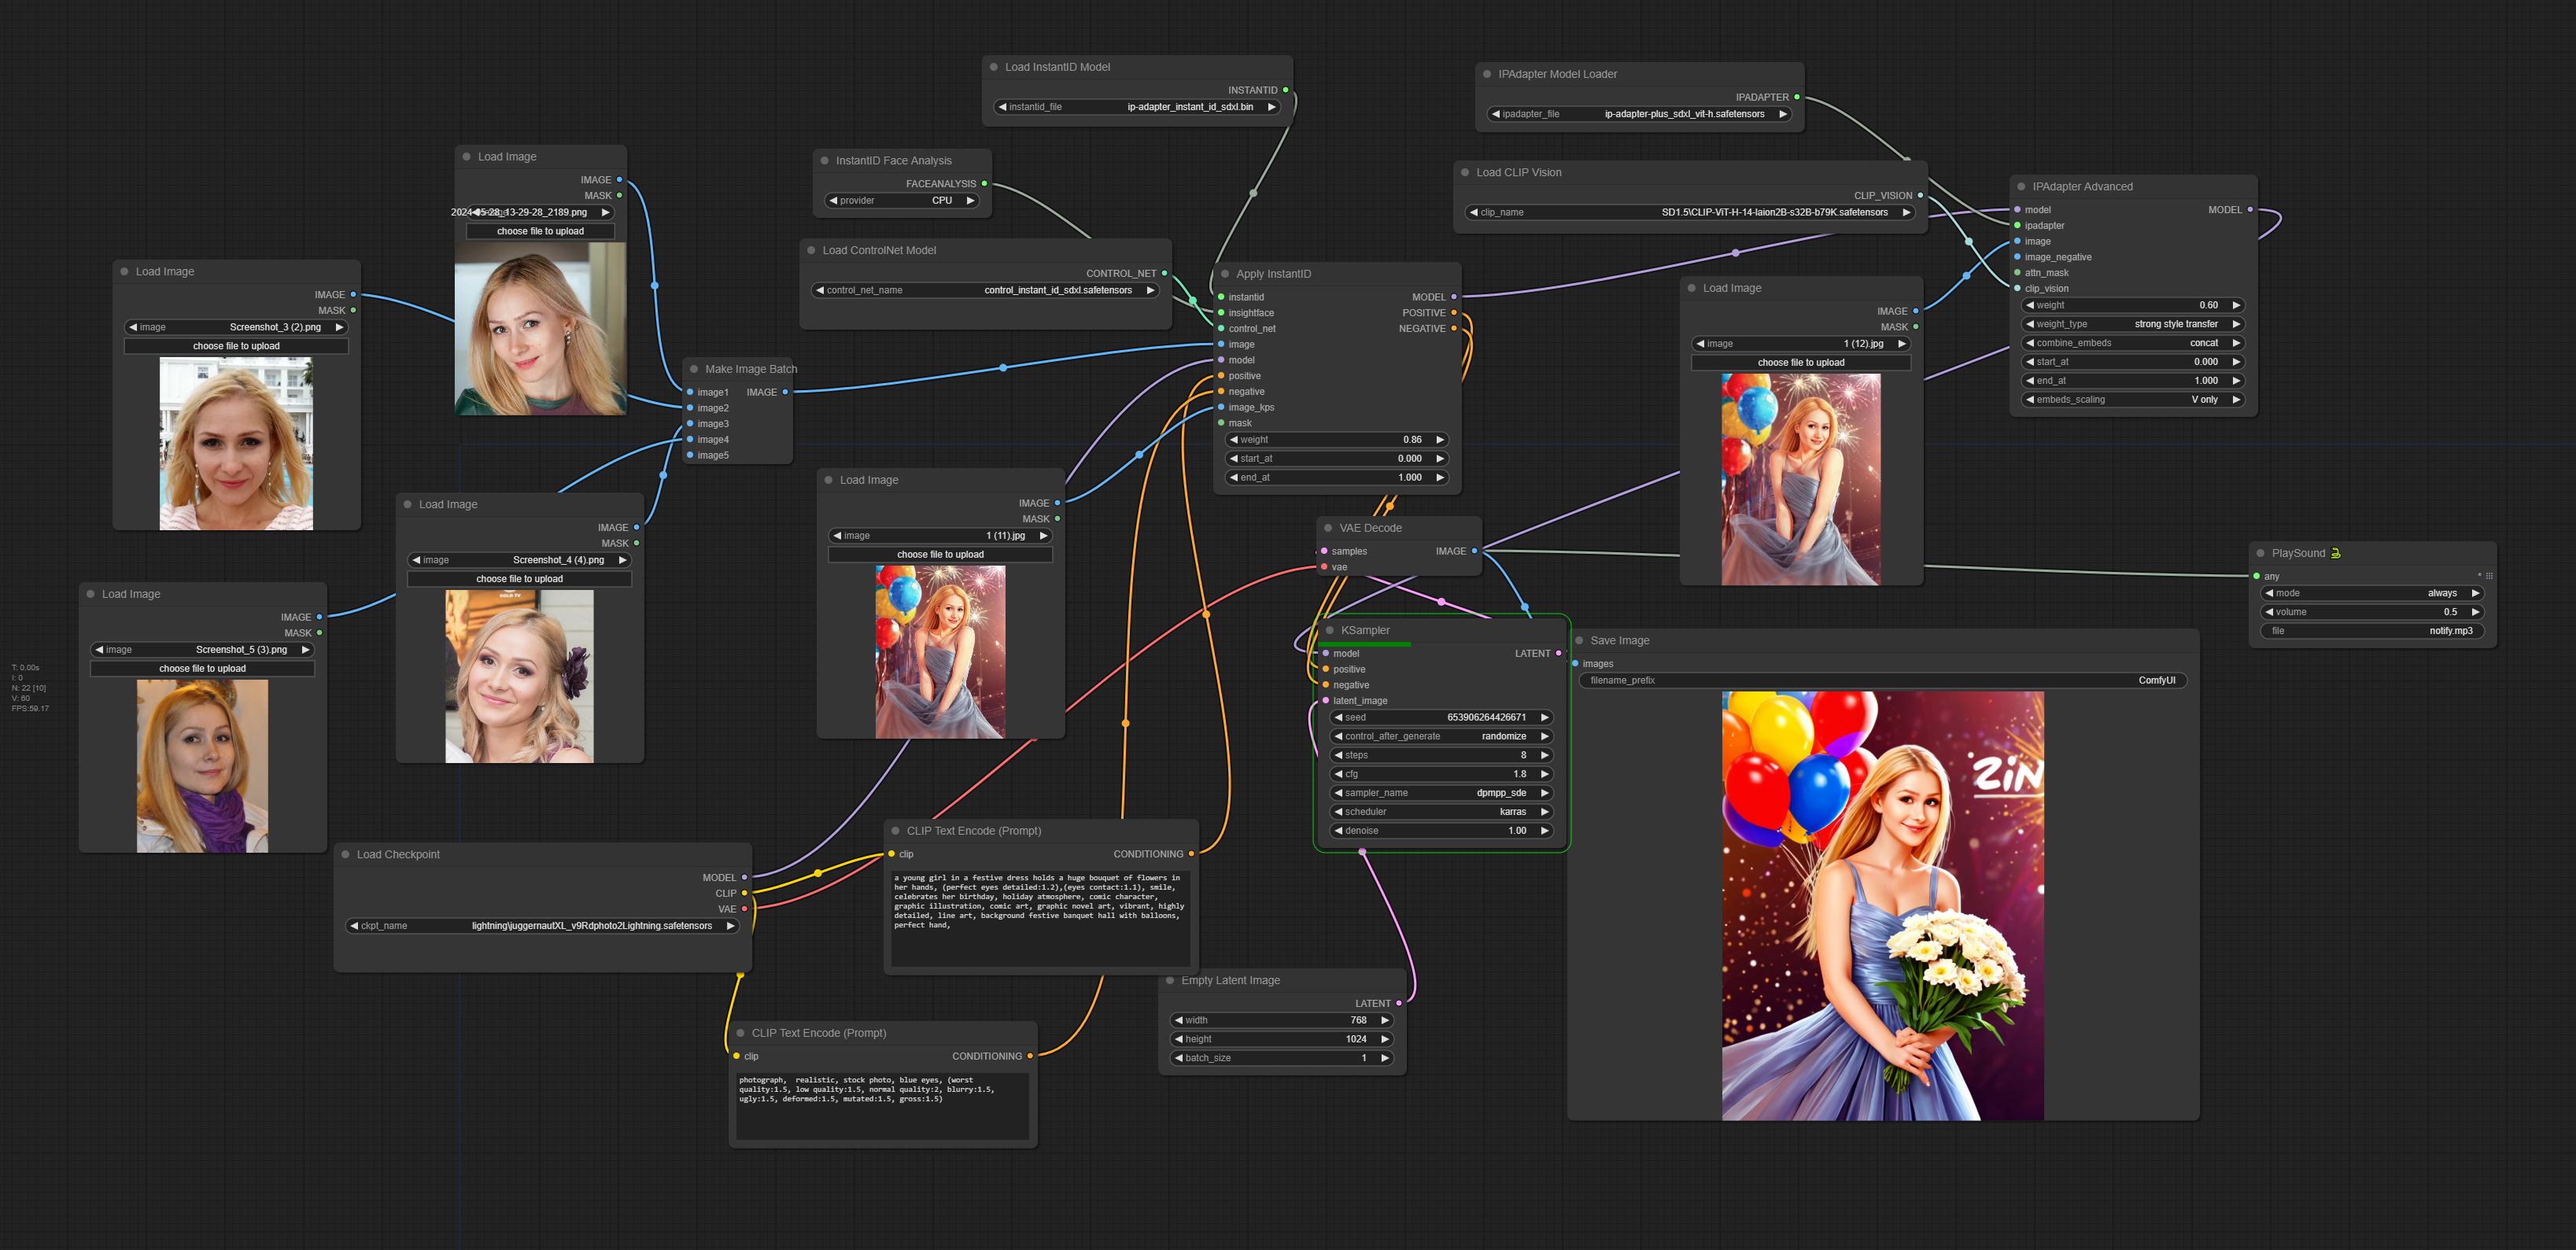
Task: Click the generated image preview in Save Image
Action: [1882, 905]
